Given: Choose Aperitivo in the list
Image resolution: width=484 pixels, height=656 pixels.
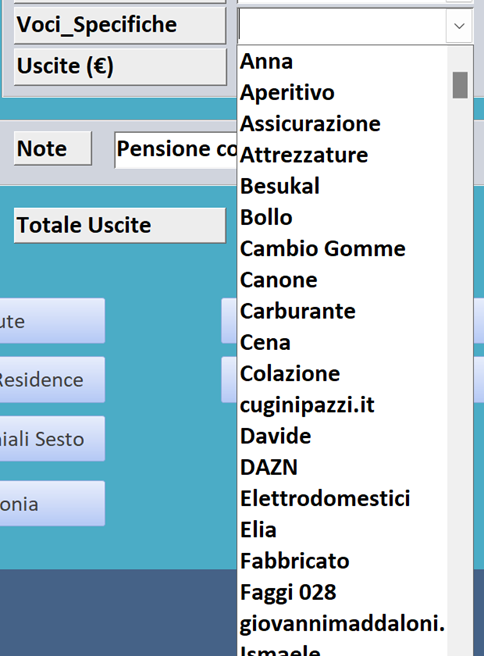Looking at the screenshot, I should coord(342,92).
